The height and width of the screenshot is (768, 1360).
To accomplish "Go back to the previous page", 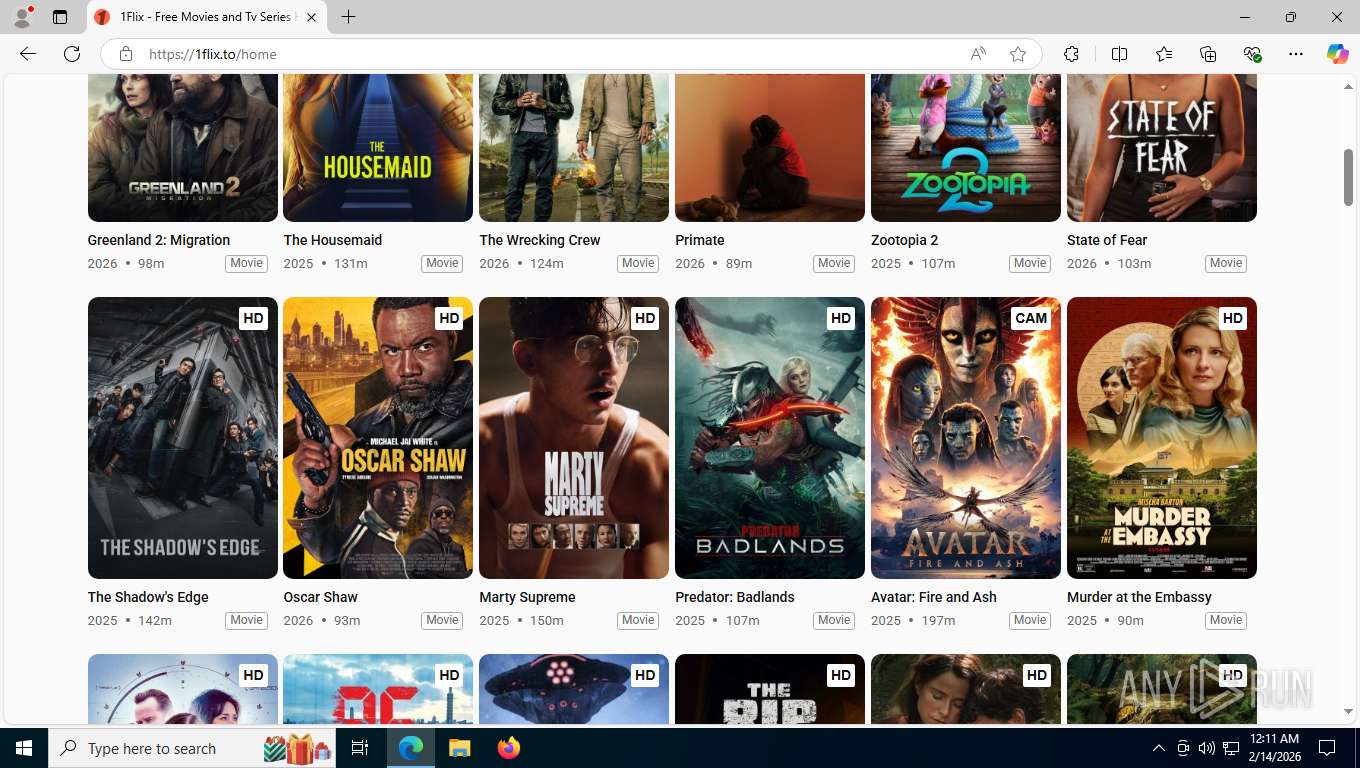I will coord(28,54).
